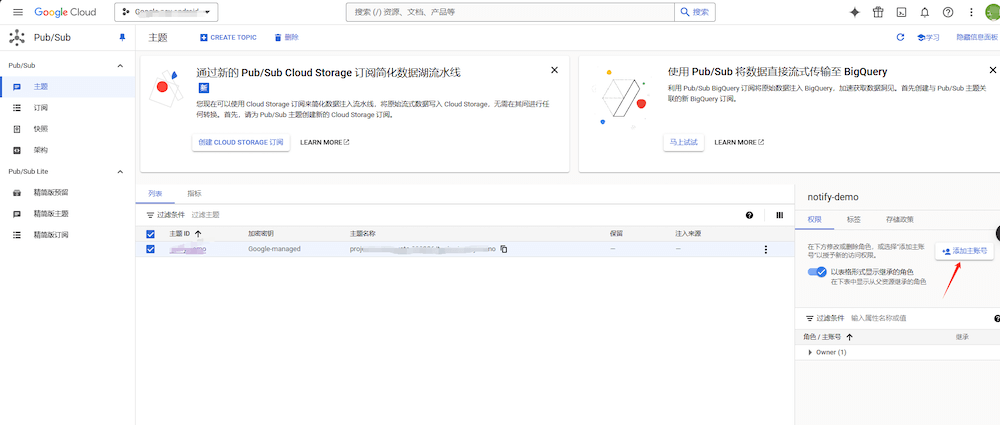Image resolution: width=1000 pixels, height=425 pixels.
Task: Click the CREATE TOPIC button
Action: pos(228,37)
